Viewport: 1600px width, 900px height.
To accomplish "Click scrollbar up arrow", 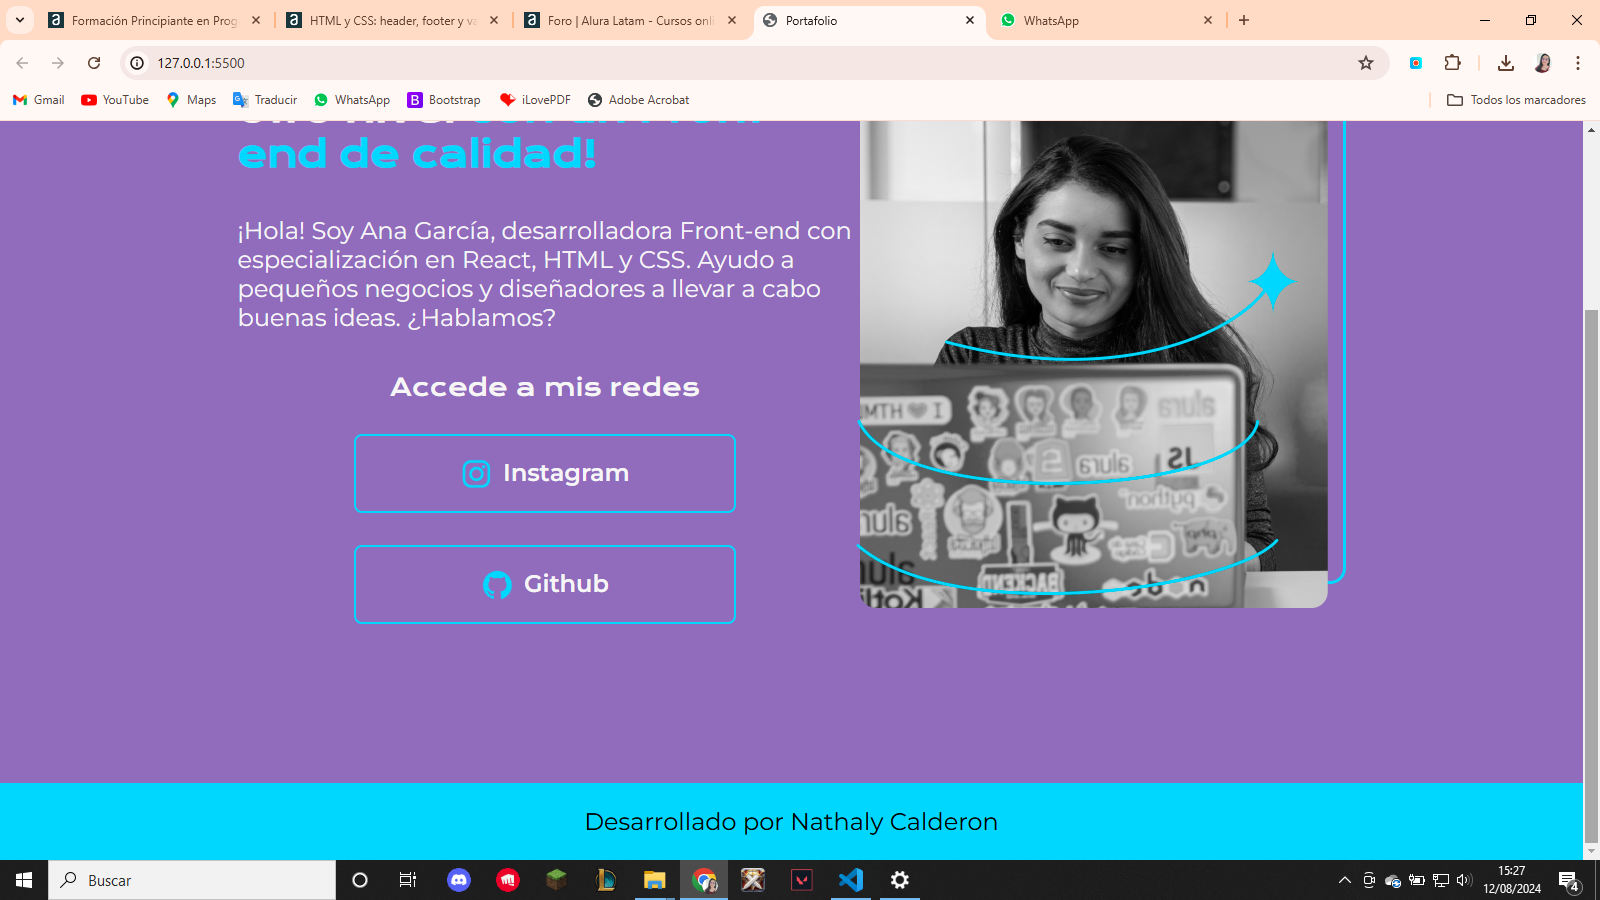I will tap(1591, 129).
